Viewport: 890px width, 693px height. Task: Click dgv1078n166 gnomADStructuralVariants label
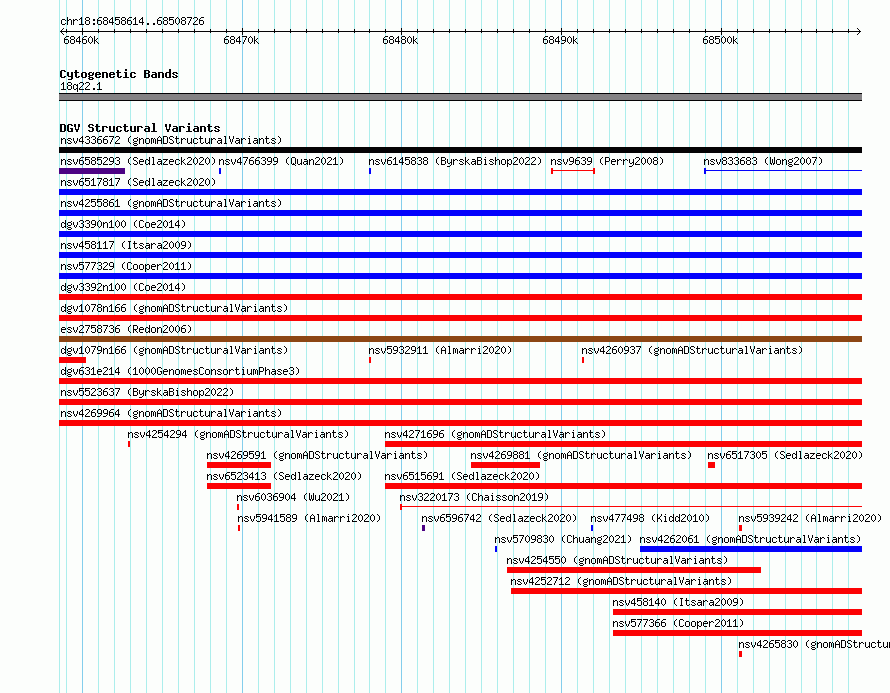tap(174, 308)
